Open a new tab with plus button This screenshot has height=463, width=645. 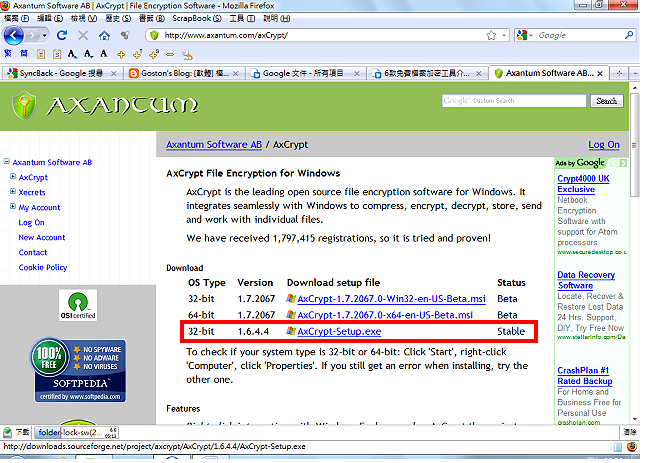point(619,74)
